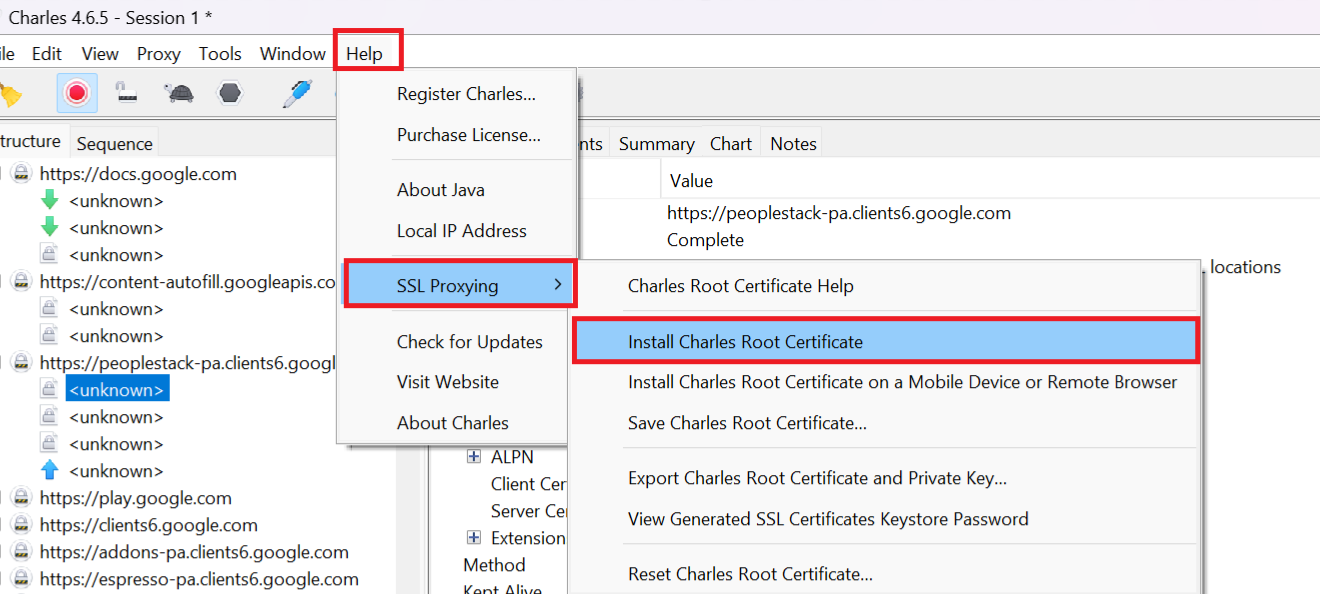Expand the ALPN node
The height and width of the screenshot is (594, 1320).
coord(474,457)
